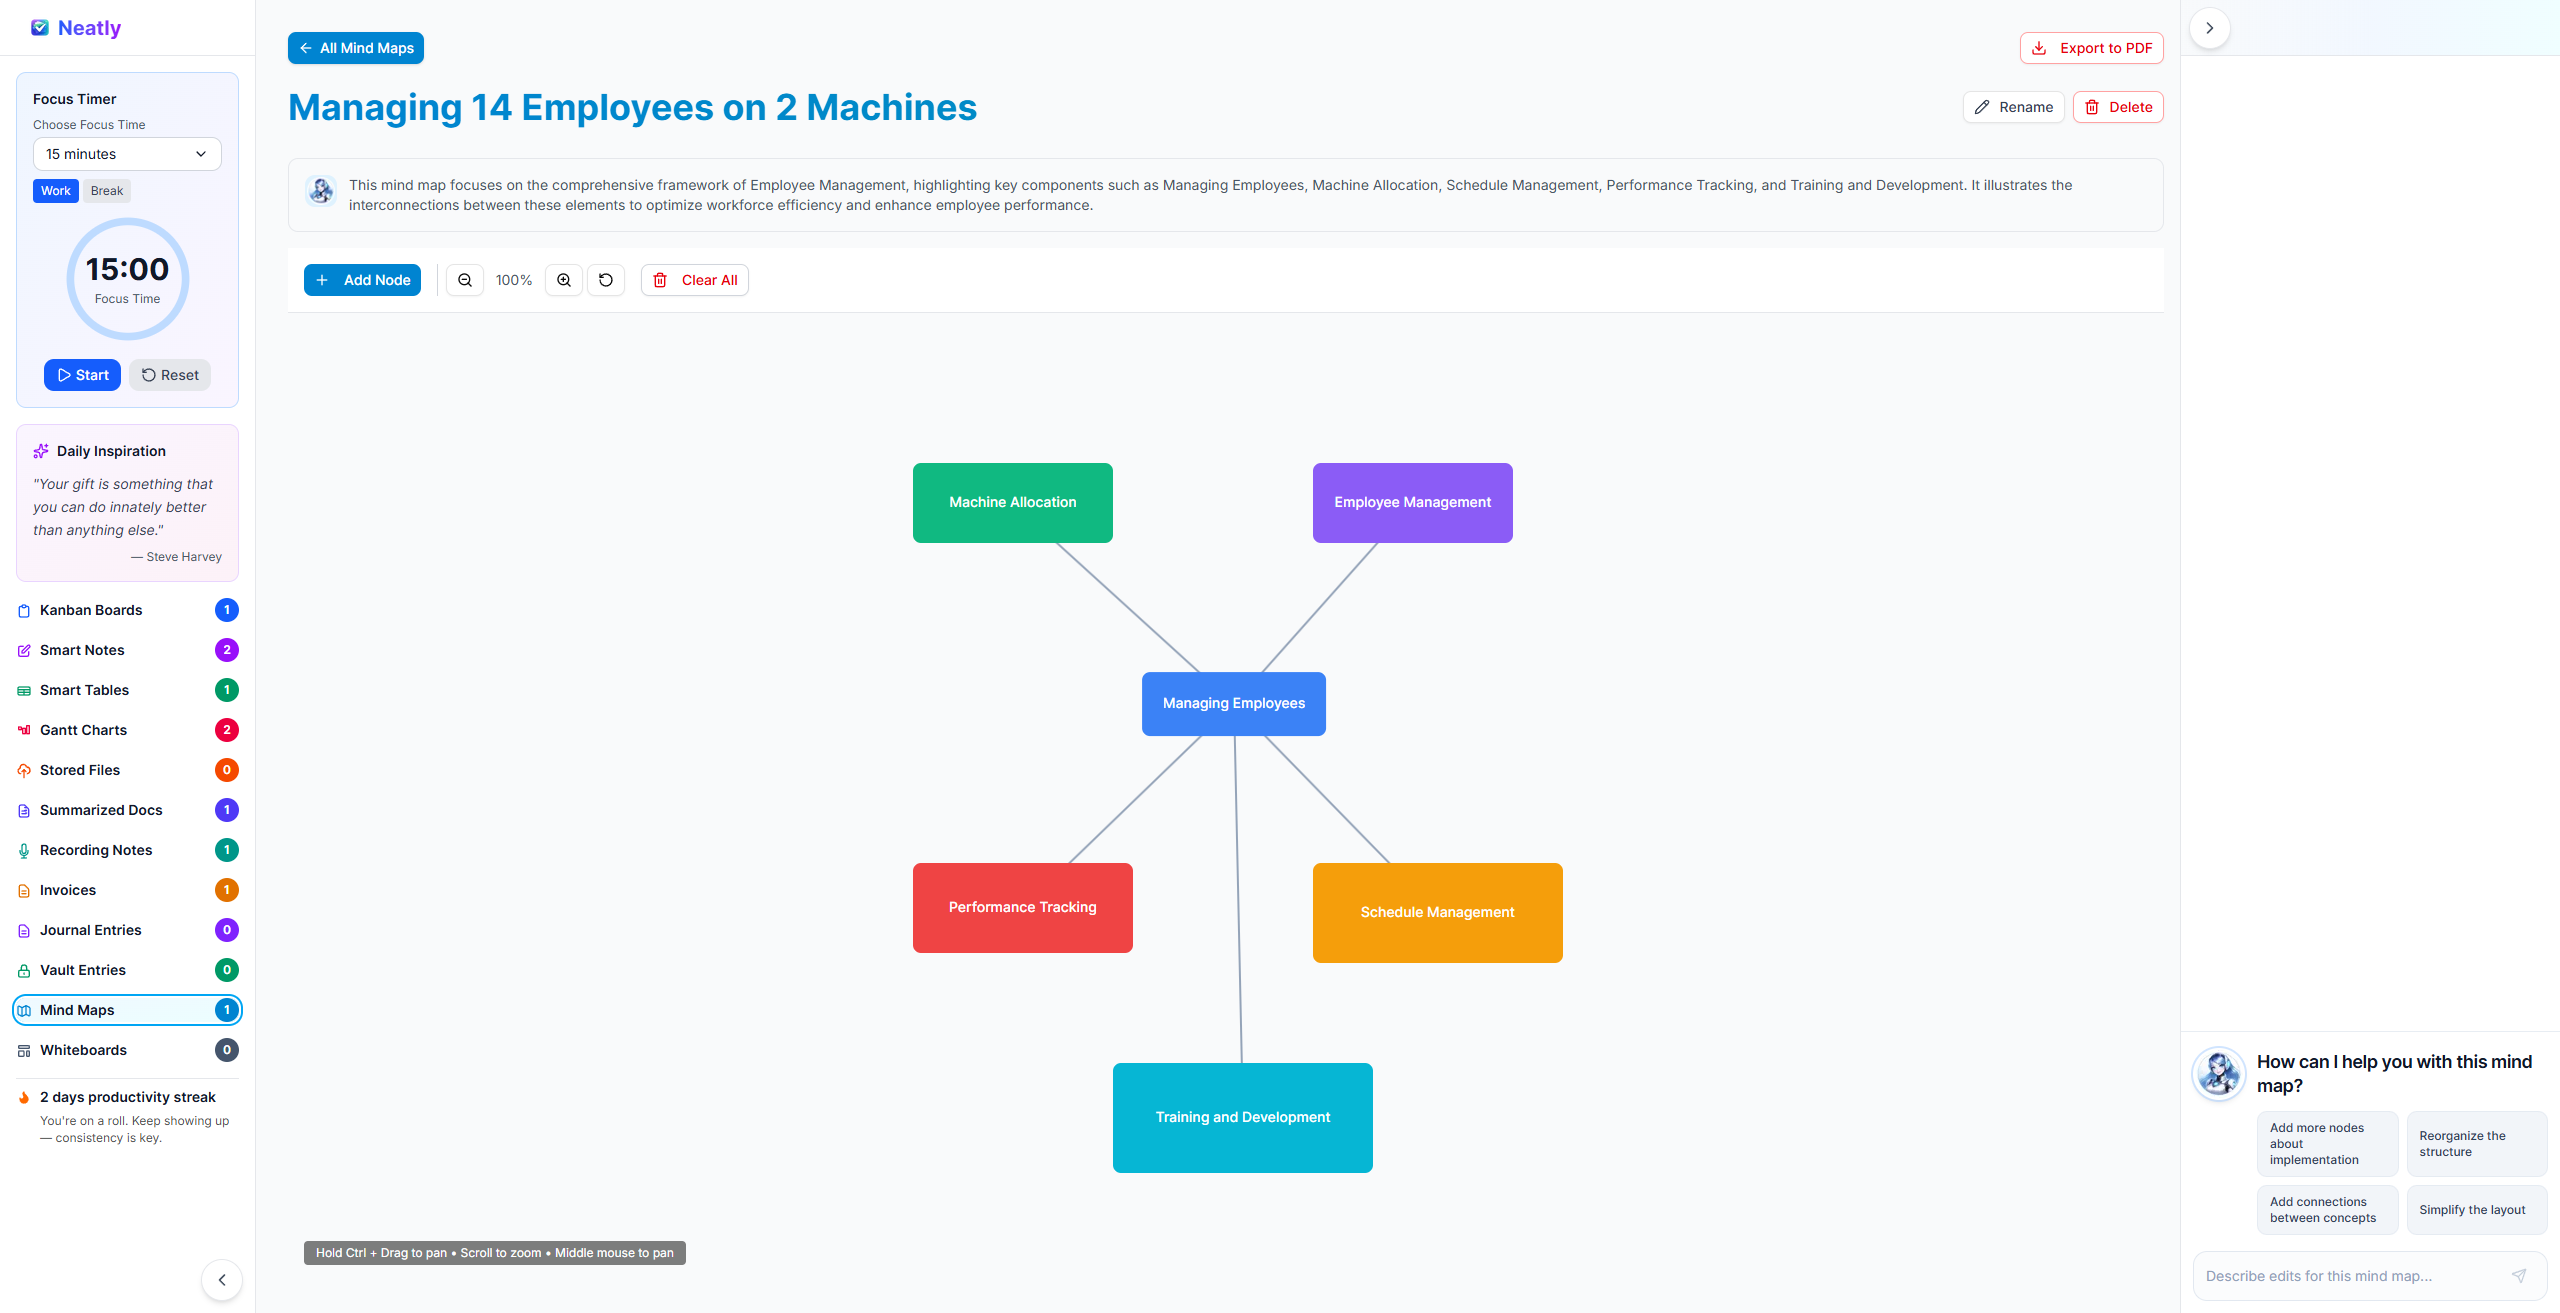The width and height of the screenshot is (2560, 1313).
Task: Open the Gantt Charts chart icon
Action: tap(23, 730)
